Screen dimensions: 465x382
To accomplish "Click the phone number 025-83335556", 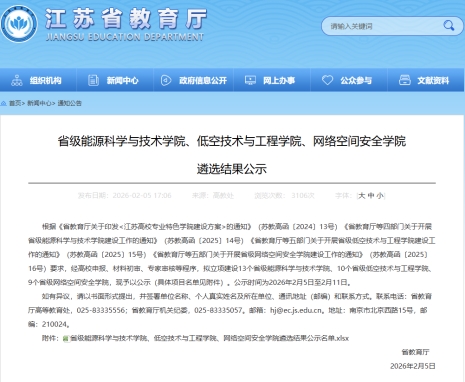I will [x=101, y=310].
